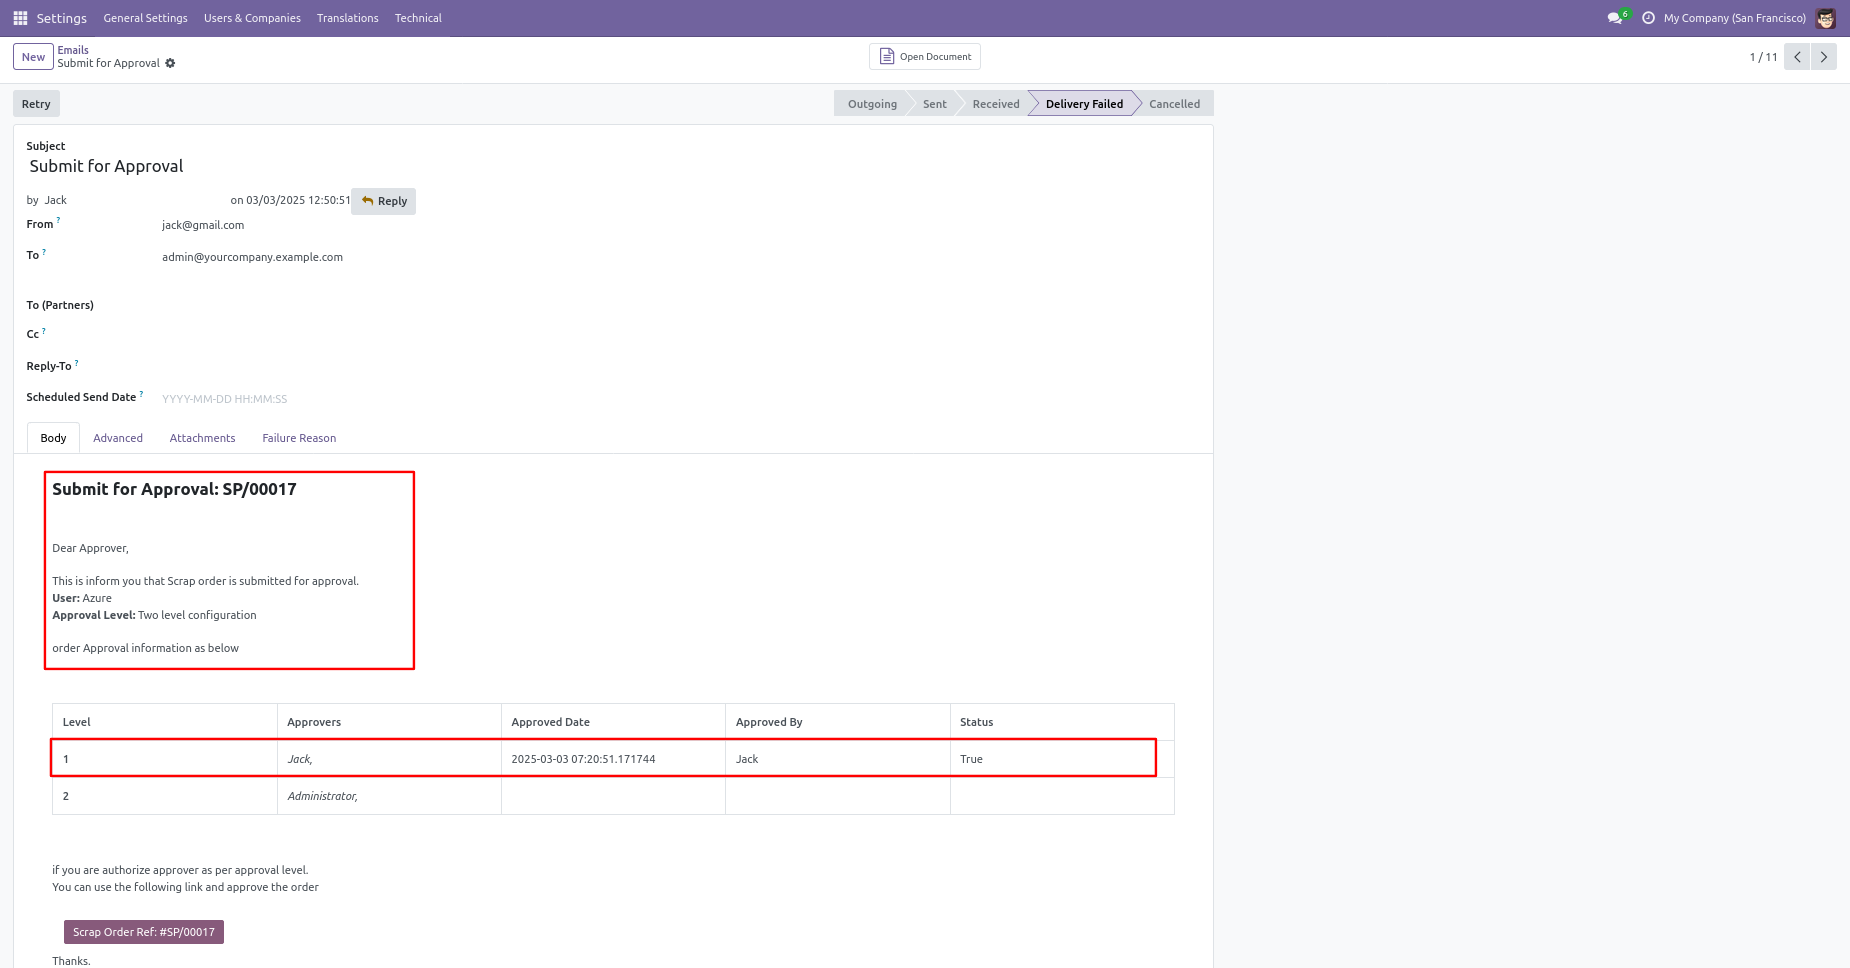Click the user avatar in top bar
The height and width of the screenshot is (968, 1850).
click(x=1825, y=18)
